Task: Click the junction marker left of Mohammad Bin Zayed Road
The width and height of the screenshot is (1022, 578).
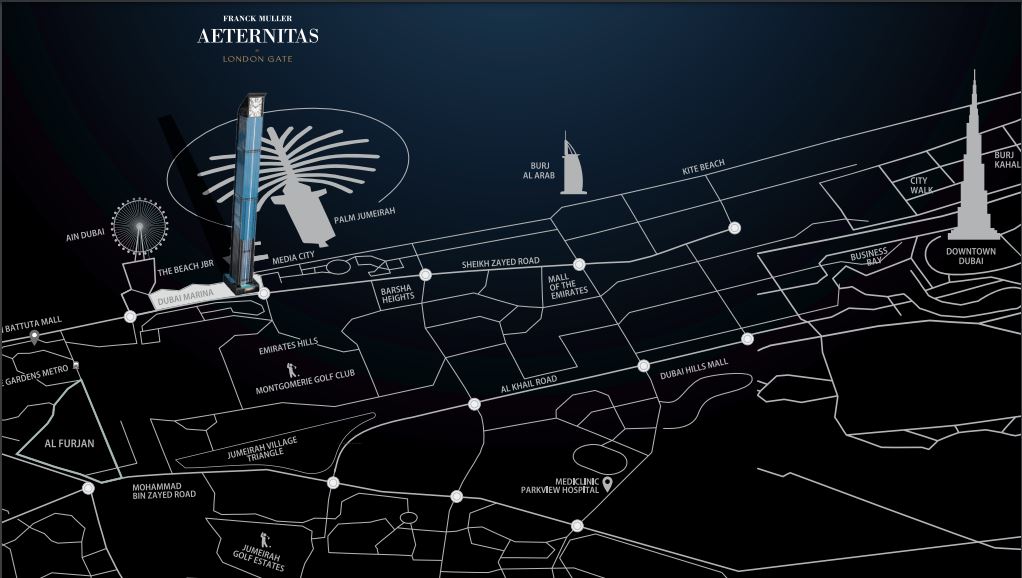Action: [88, 488]
